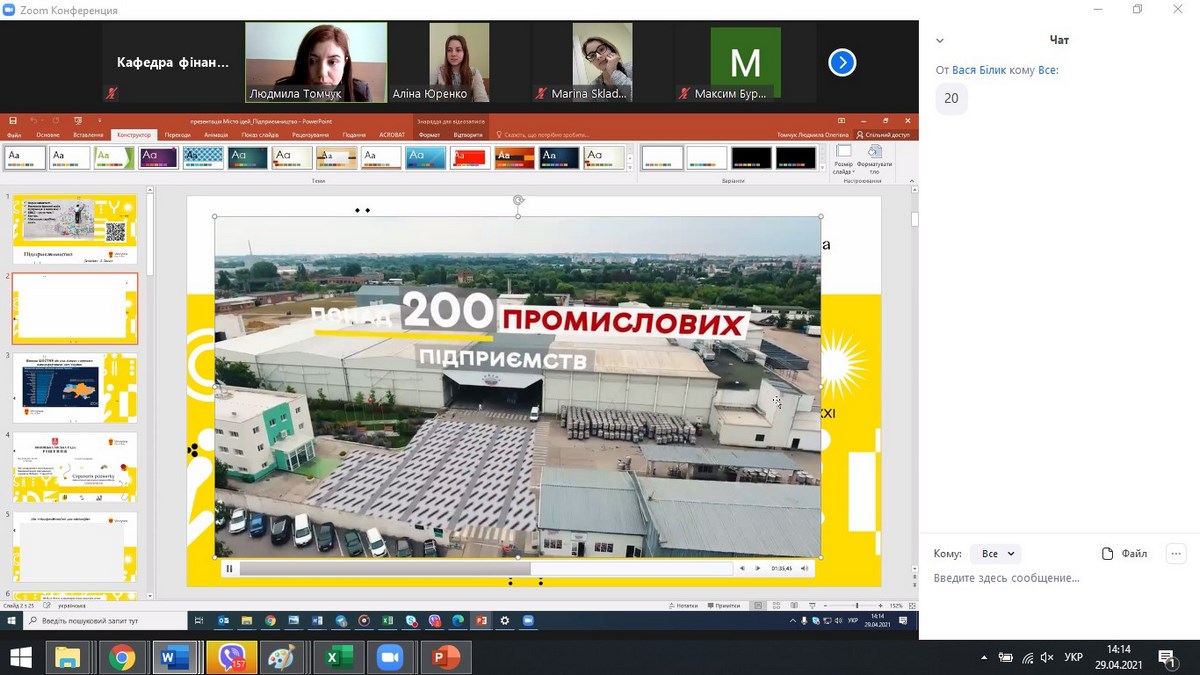Type in the chat message field
The image size is (1200, 675).
[1050, 578]
